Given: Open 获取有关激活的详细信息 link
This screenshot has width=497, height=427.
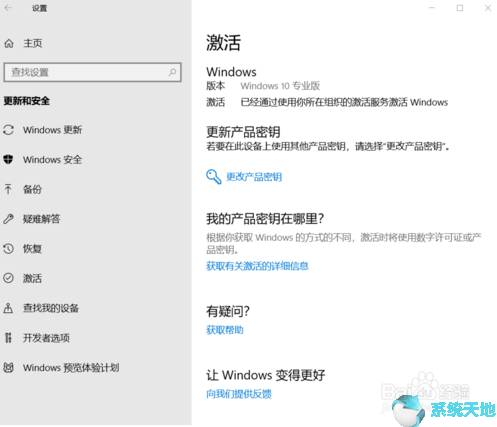Looking at the screenshot, I should pos(257,266).
